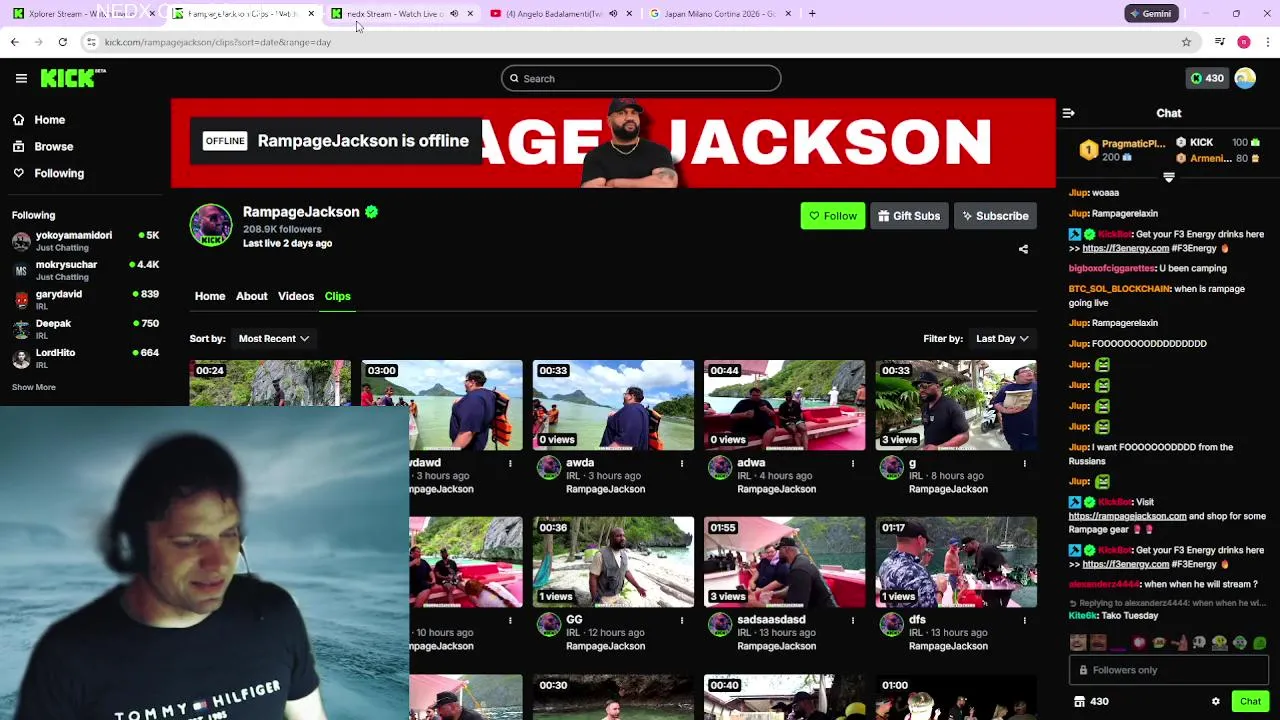
Task: Open Following in sidebar
Action: pos(59,173)
